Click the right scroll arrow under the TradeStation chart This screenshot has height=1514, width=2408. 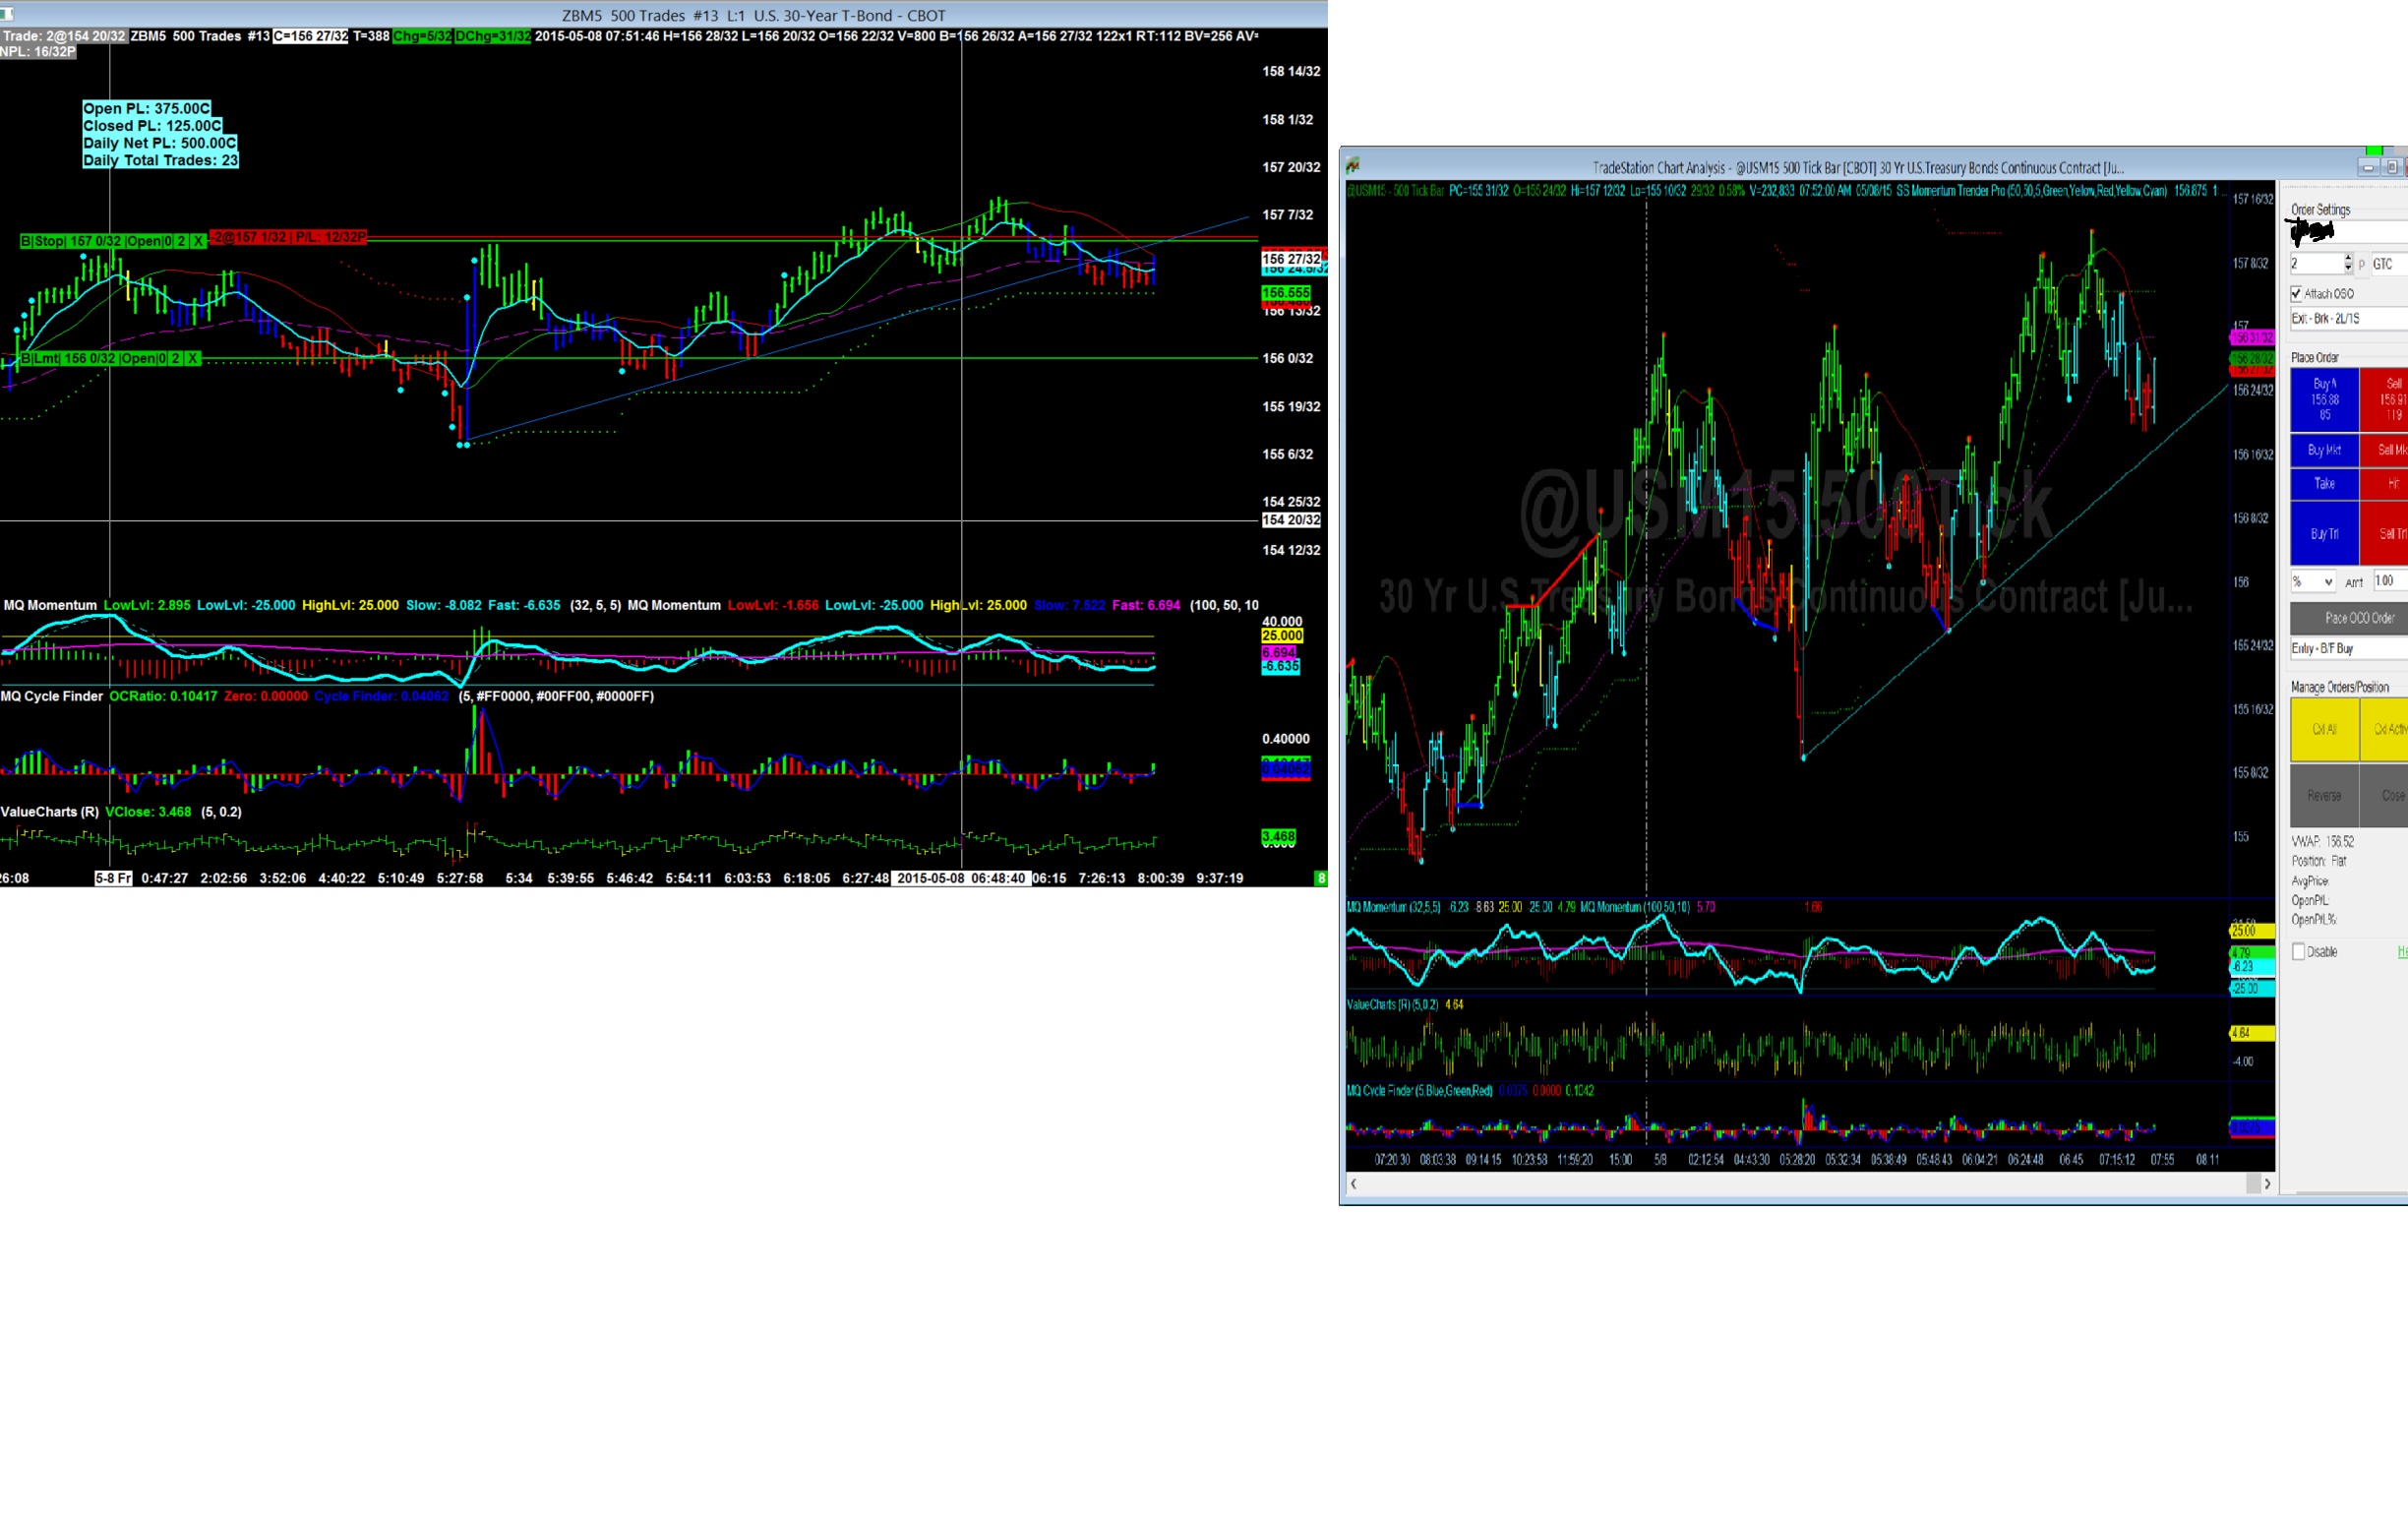(2266, 1184)
